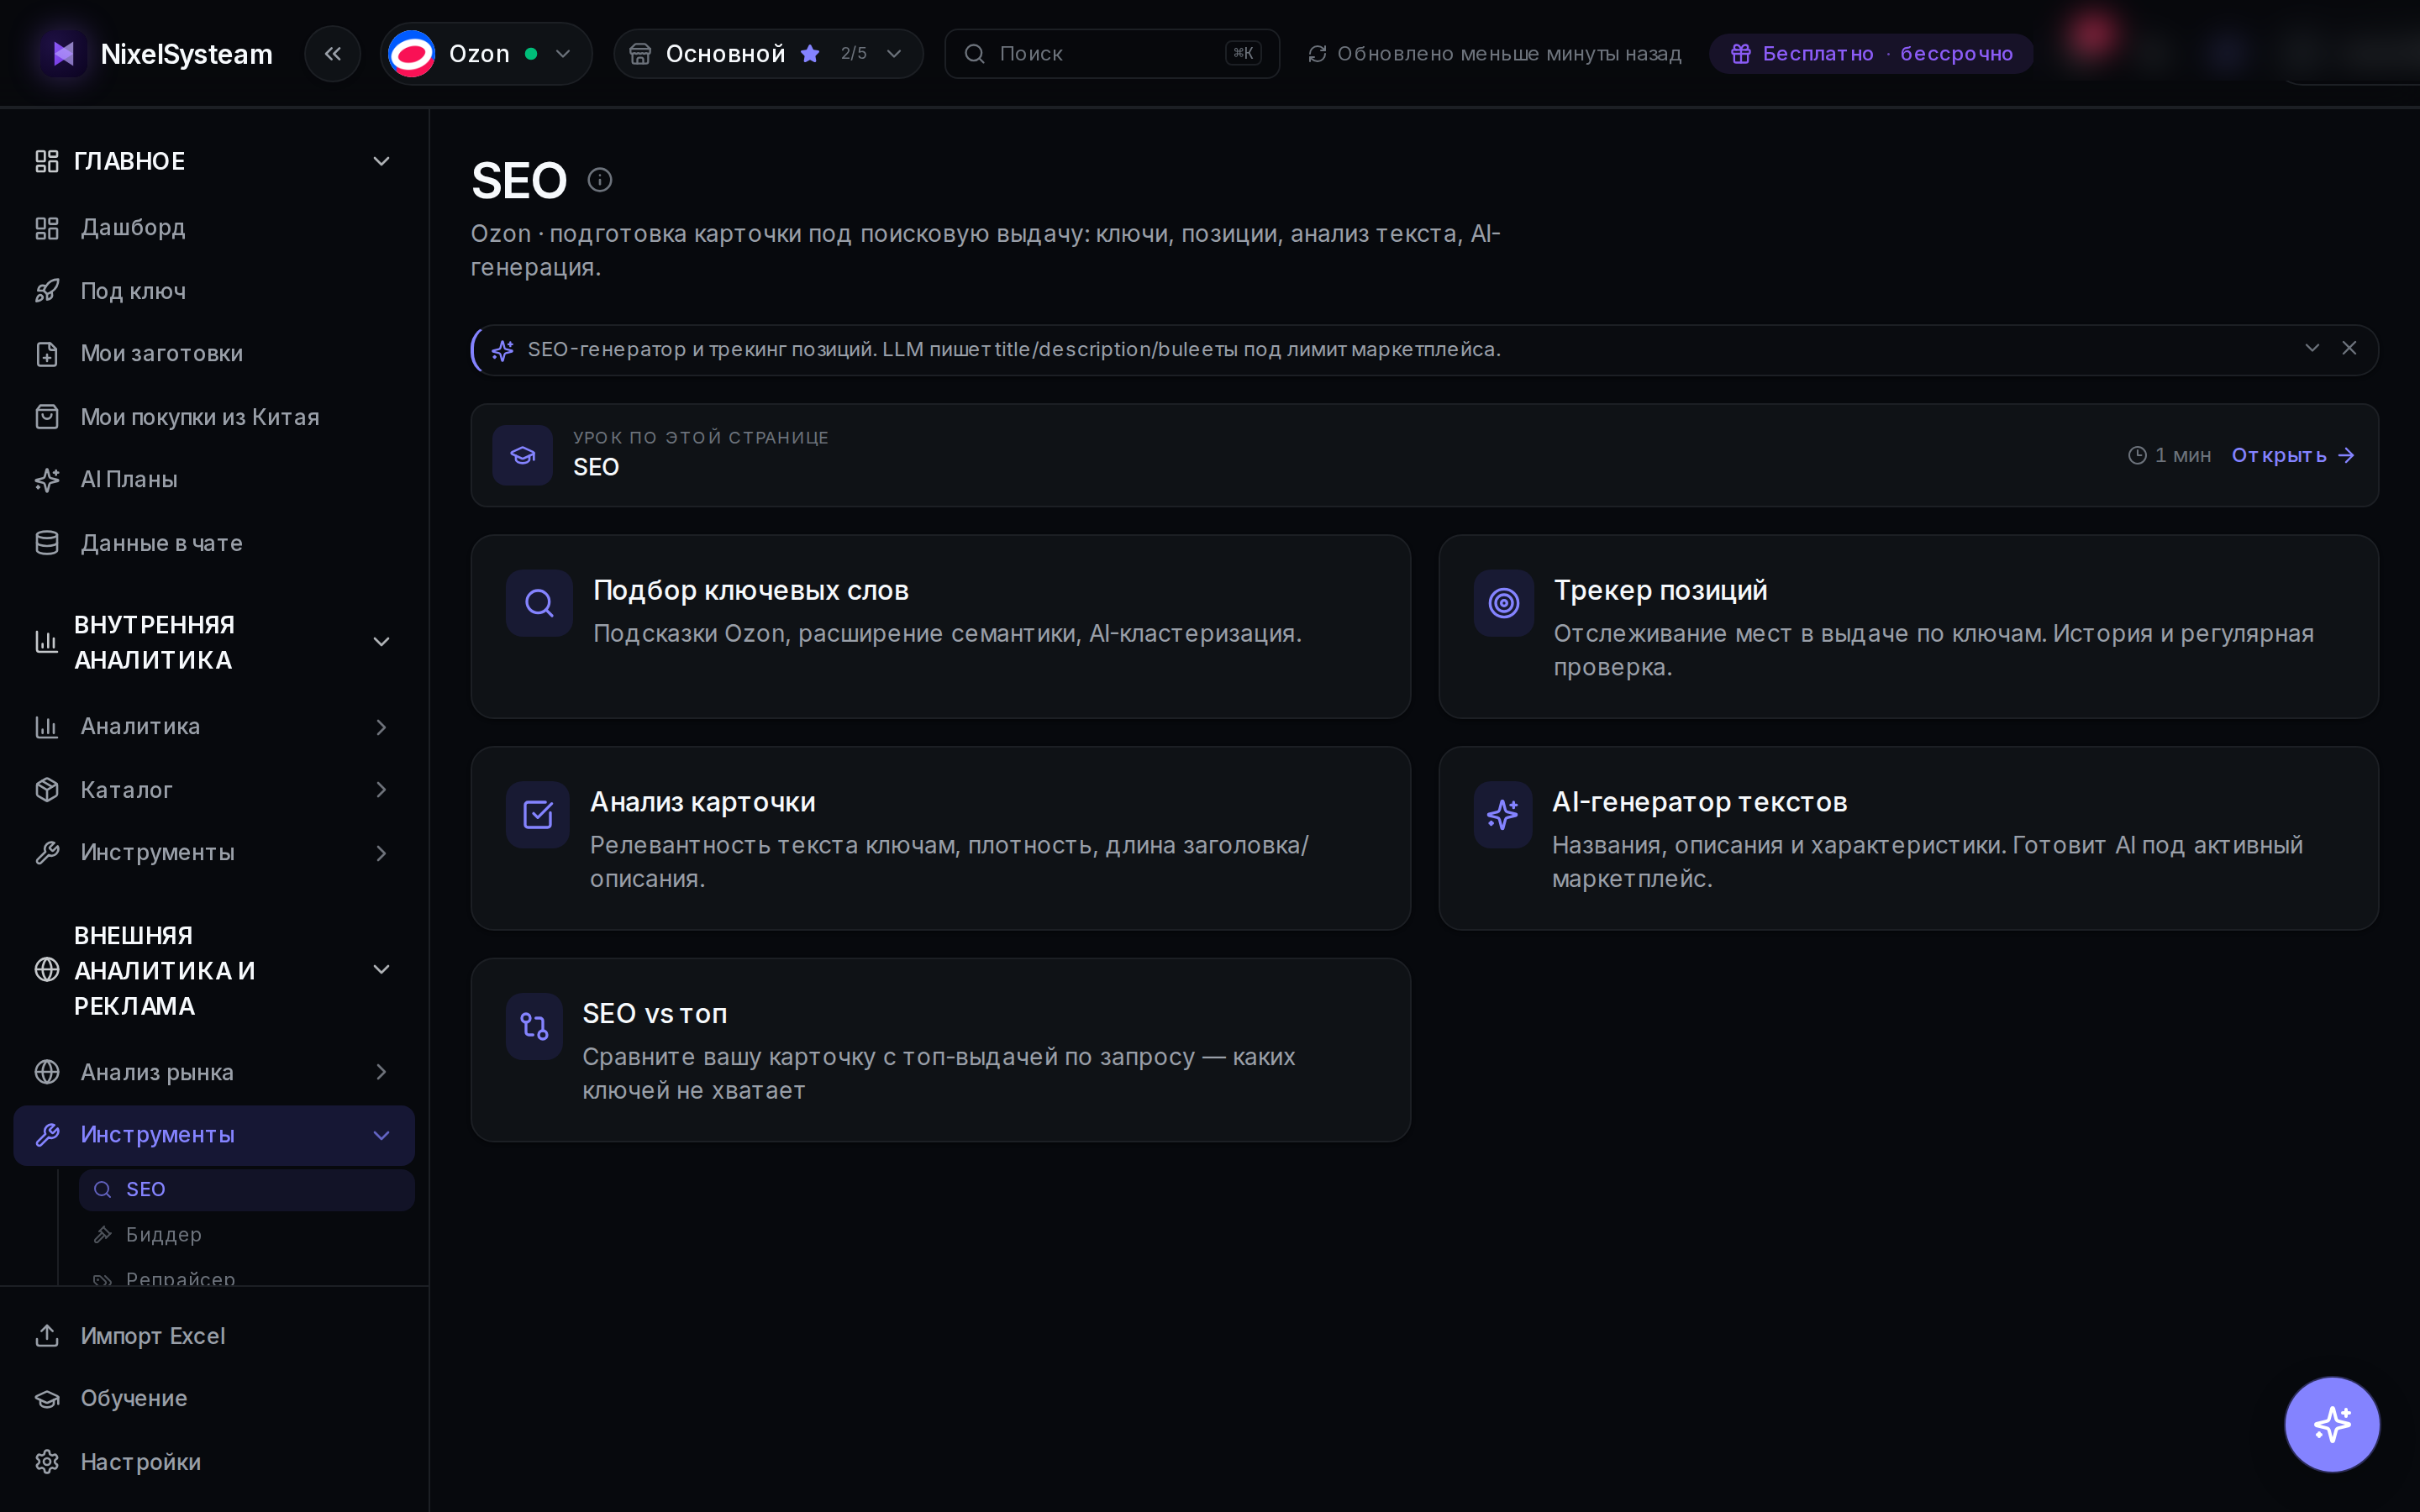Collapse the highlighted Инструменты menu chevron
Viewport: 2420px width, 1512px height.
click(381, 1135)
